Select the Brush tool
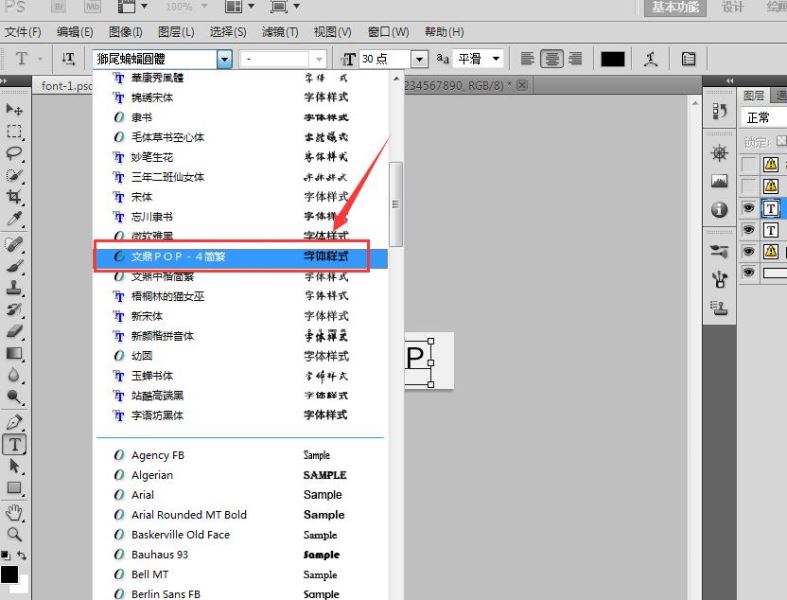The height and width of the screenshot is (600, 787). (x=14, y=266)
